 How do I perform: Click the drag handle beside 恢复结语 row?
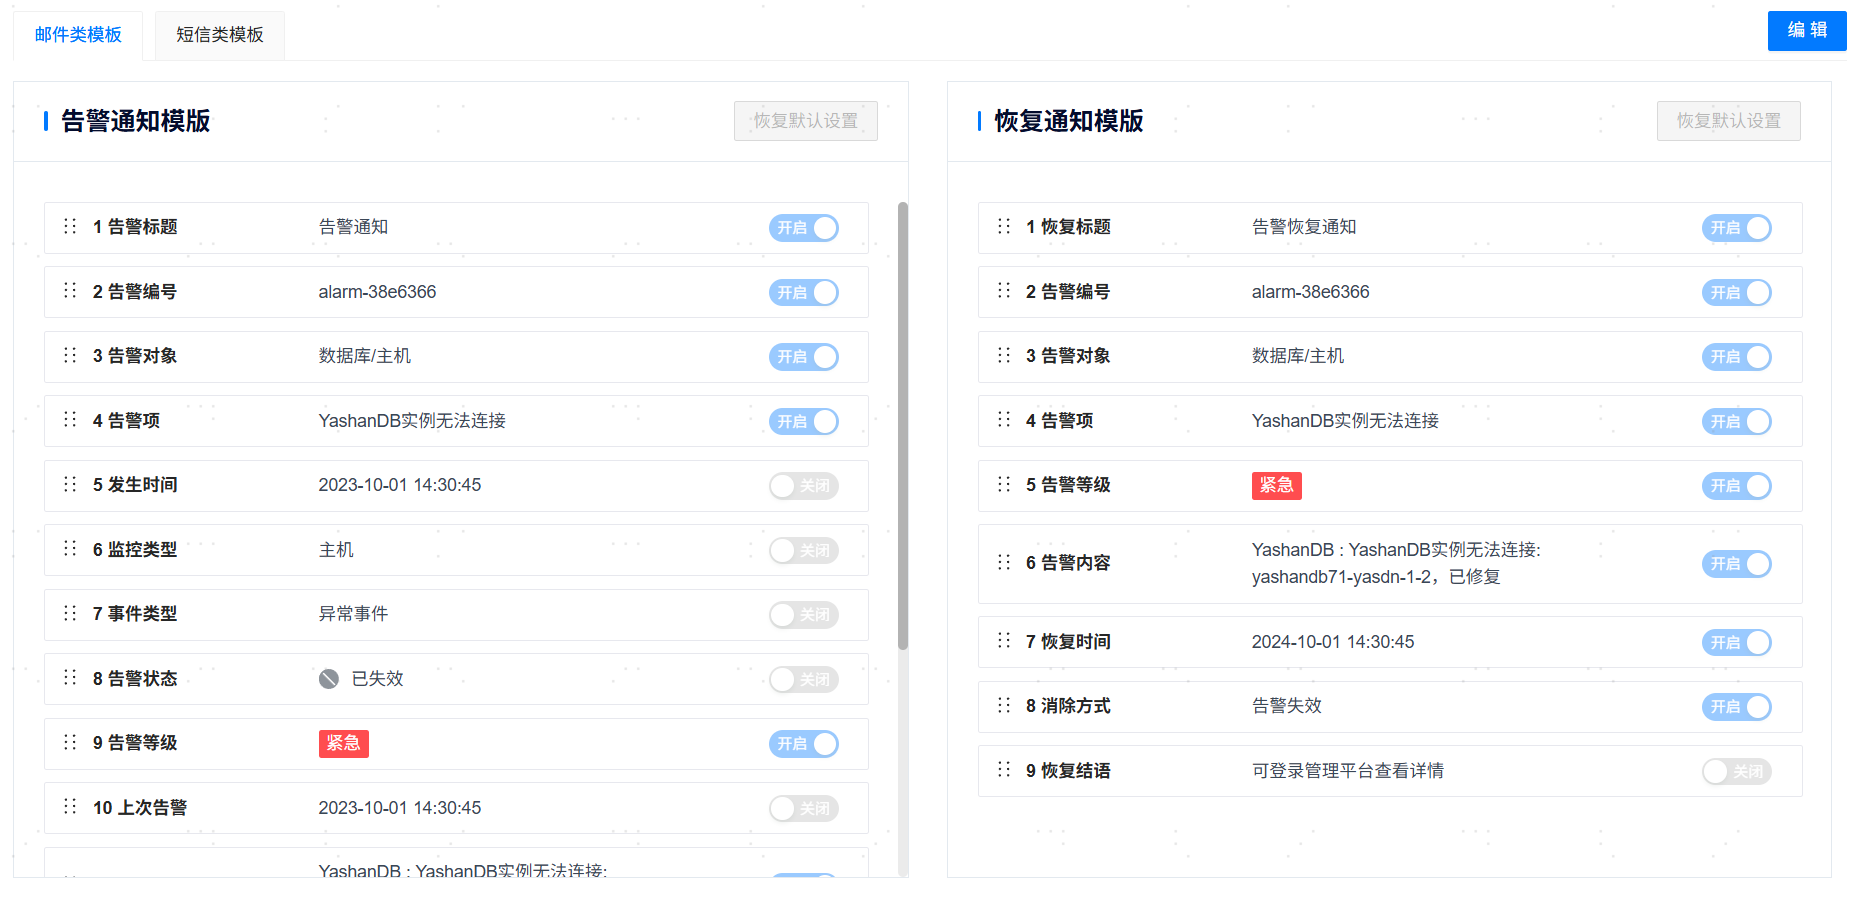pyautogui.click(x=1003, y=770)
